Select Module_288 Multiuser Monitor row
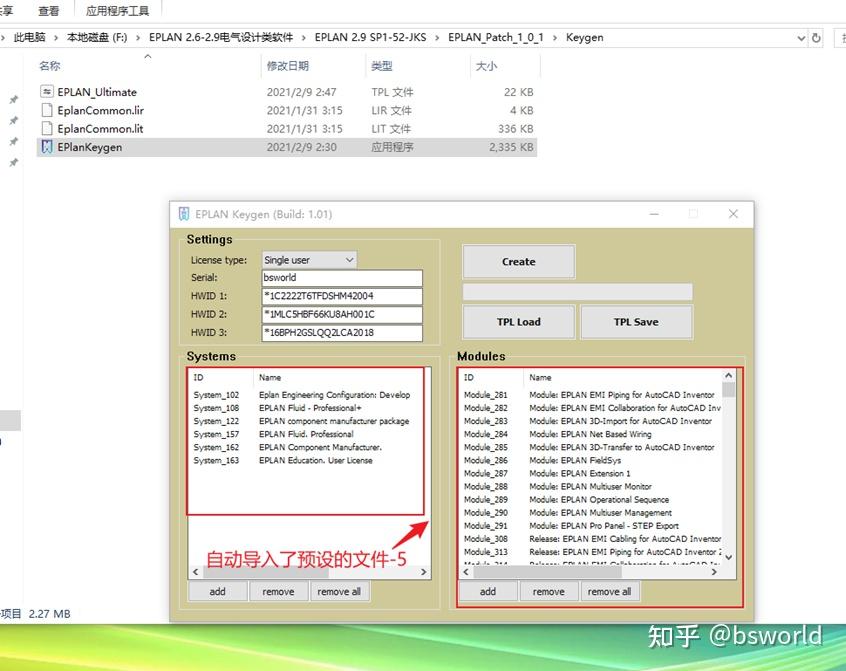846x671 pixels. point(591,487)
